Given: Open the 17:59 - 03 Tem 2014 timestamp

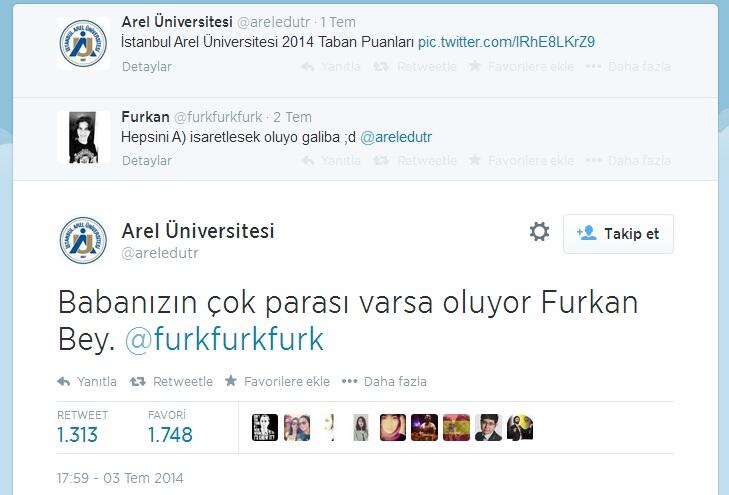Looking at the screenshot, I should [120, 478].
